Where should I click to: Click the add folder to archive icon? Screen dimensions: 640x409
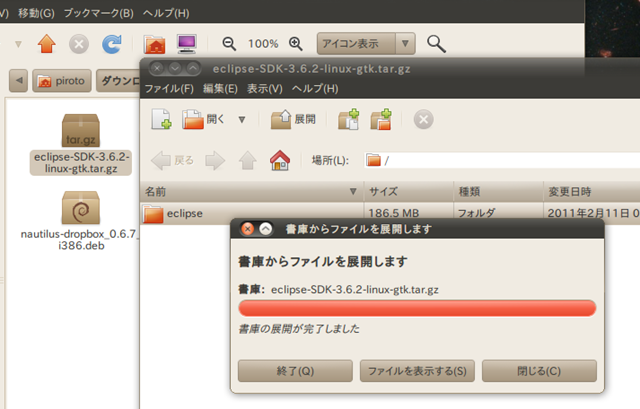click(x=381, y=120)
